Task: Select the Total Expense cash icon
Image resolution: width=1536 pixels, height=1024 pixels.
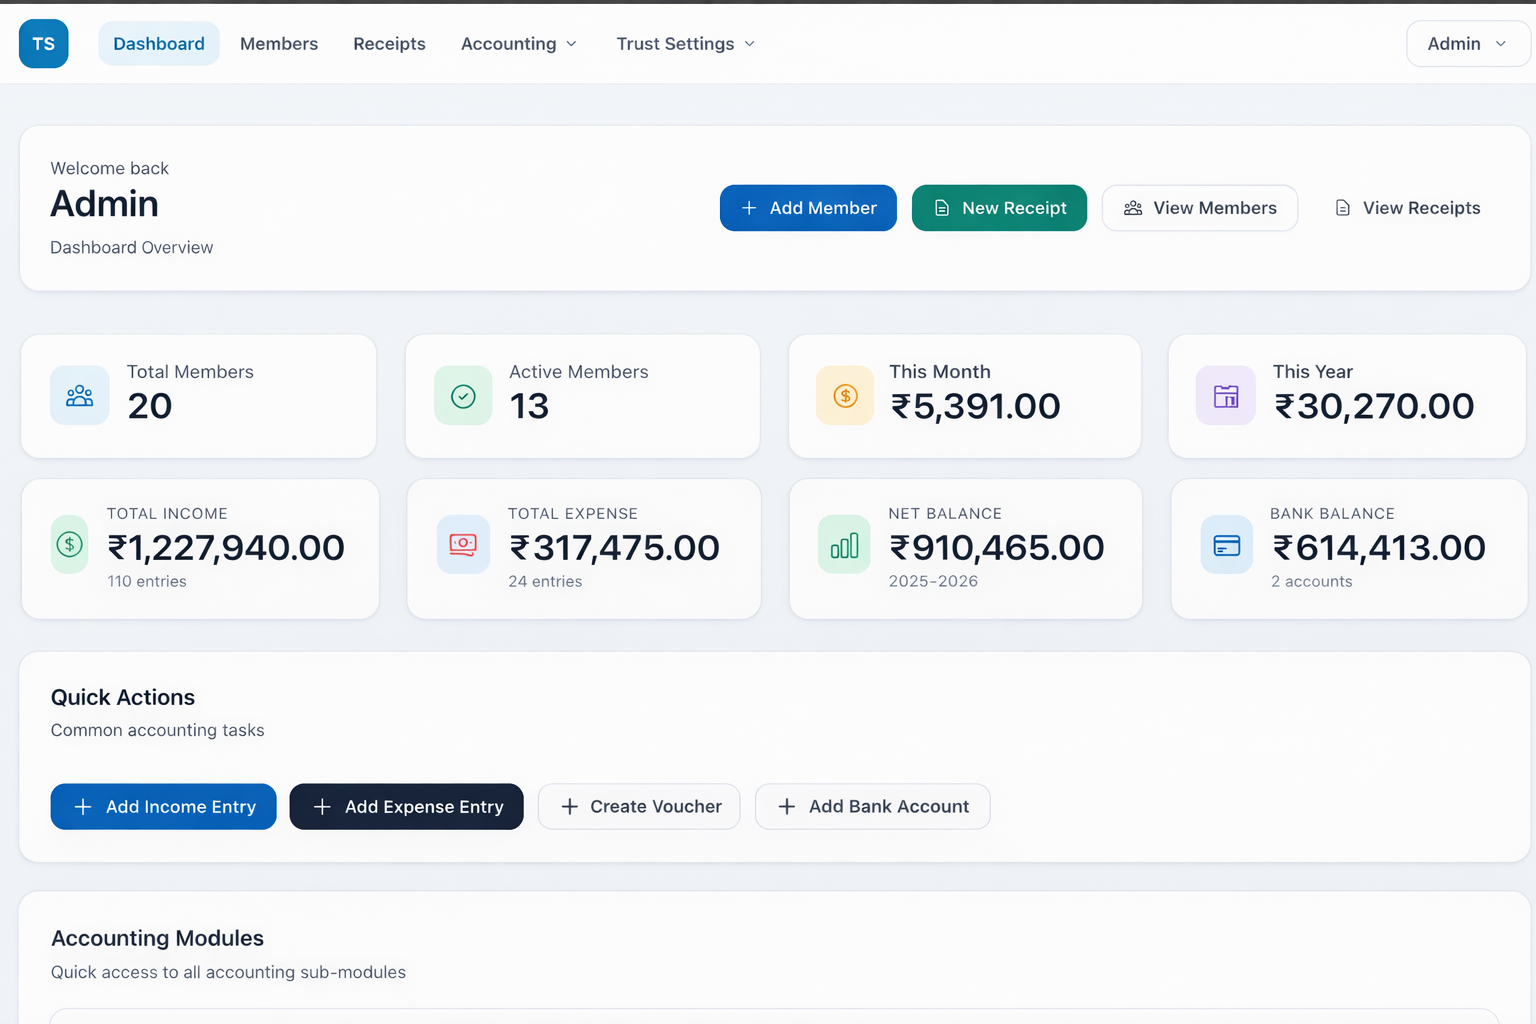Action: pos(462,545)
